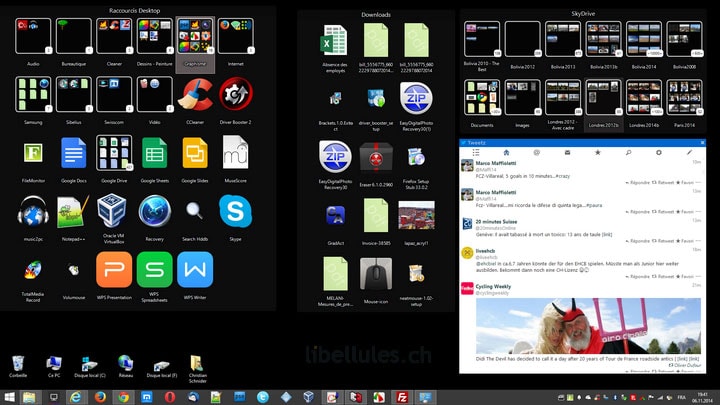The width and height of the screenshot is (720, 405).
Task: Open the Tweetz search tab
Action: coord(628,152)
